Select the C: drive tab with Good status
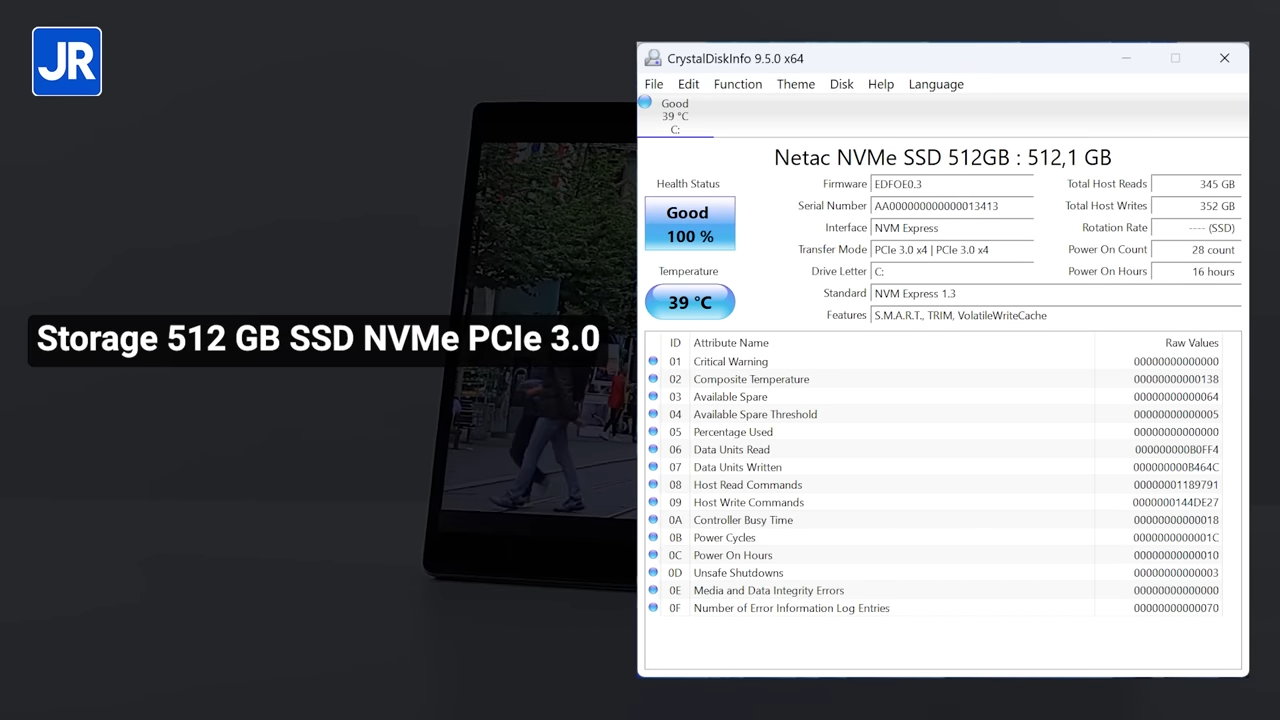The image size is (1280, 720). coord(675,116)
